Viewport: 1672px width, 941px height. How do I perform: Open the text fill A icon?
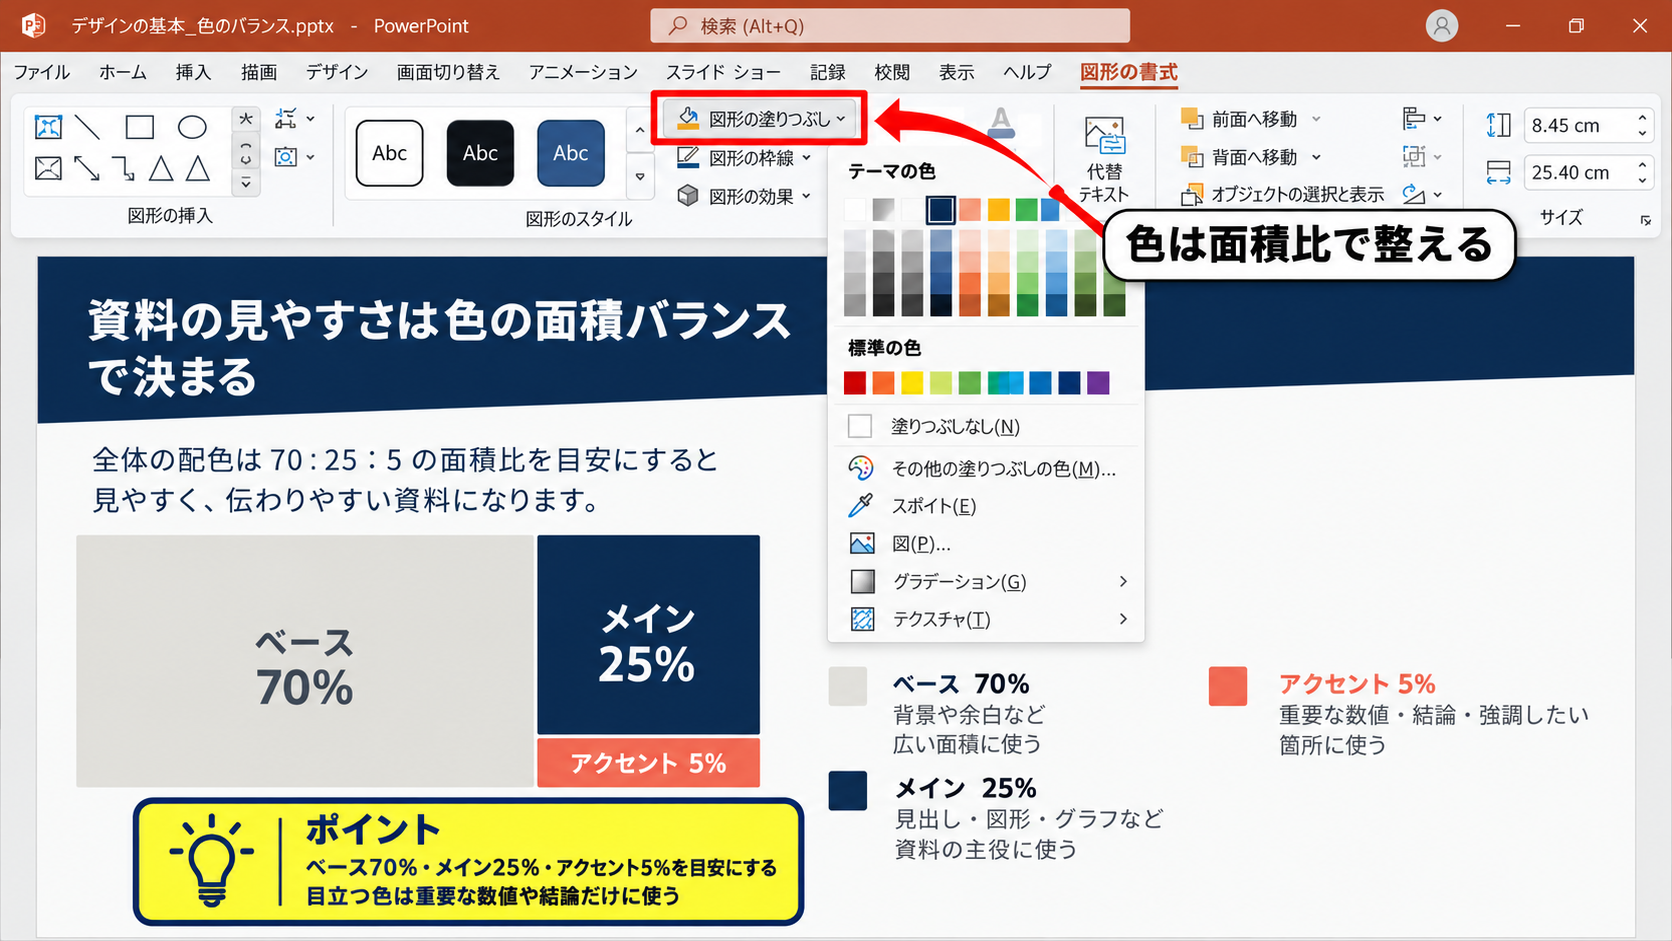1001,123
